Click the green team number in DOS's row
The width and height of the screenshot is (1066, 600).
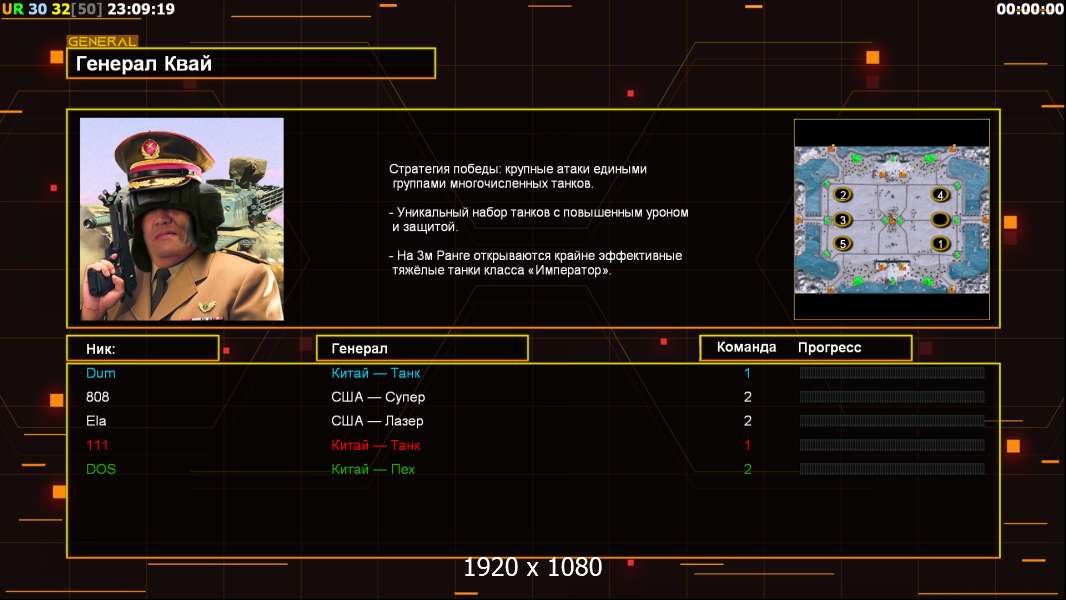(747, 469)
